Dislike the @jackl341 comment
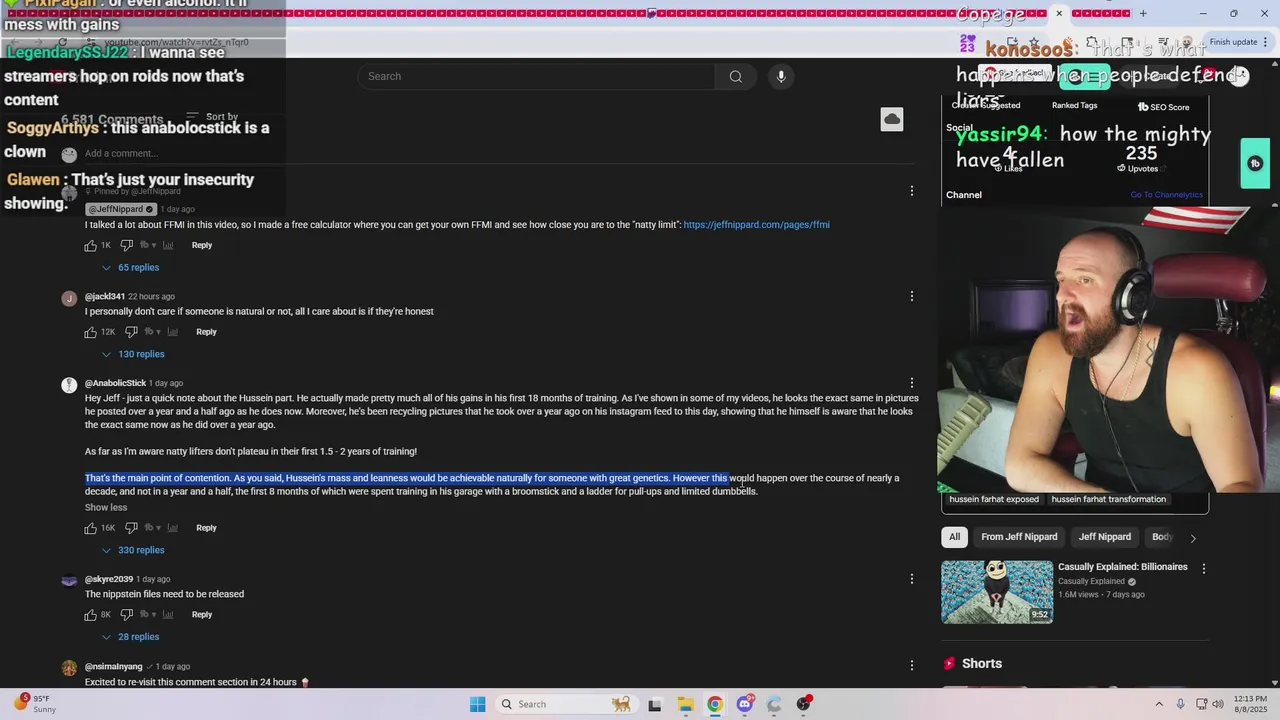The image size is (1280, 720). [131, 332]
